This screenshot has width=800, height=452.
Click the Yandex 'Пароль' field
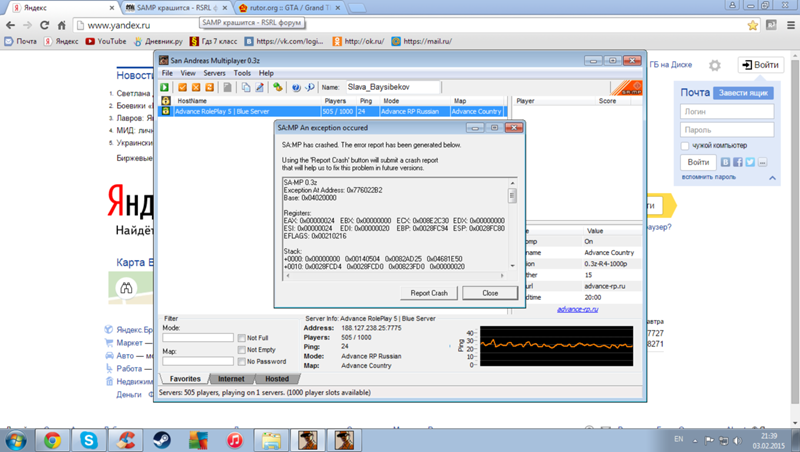[727, 130]
